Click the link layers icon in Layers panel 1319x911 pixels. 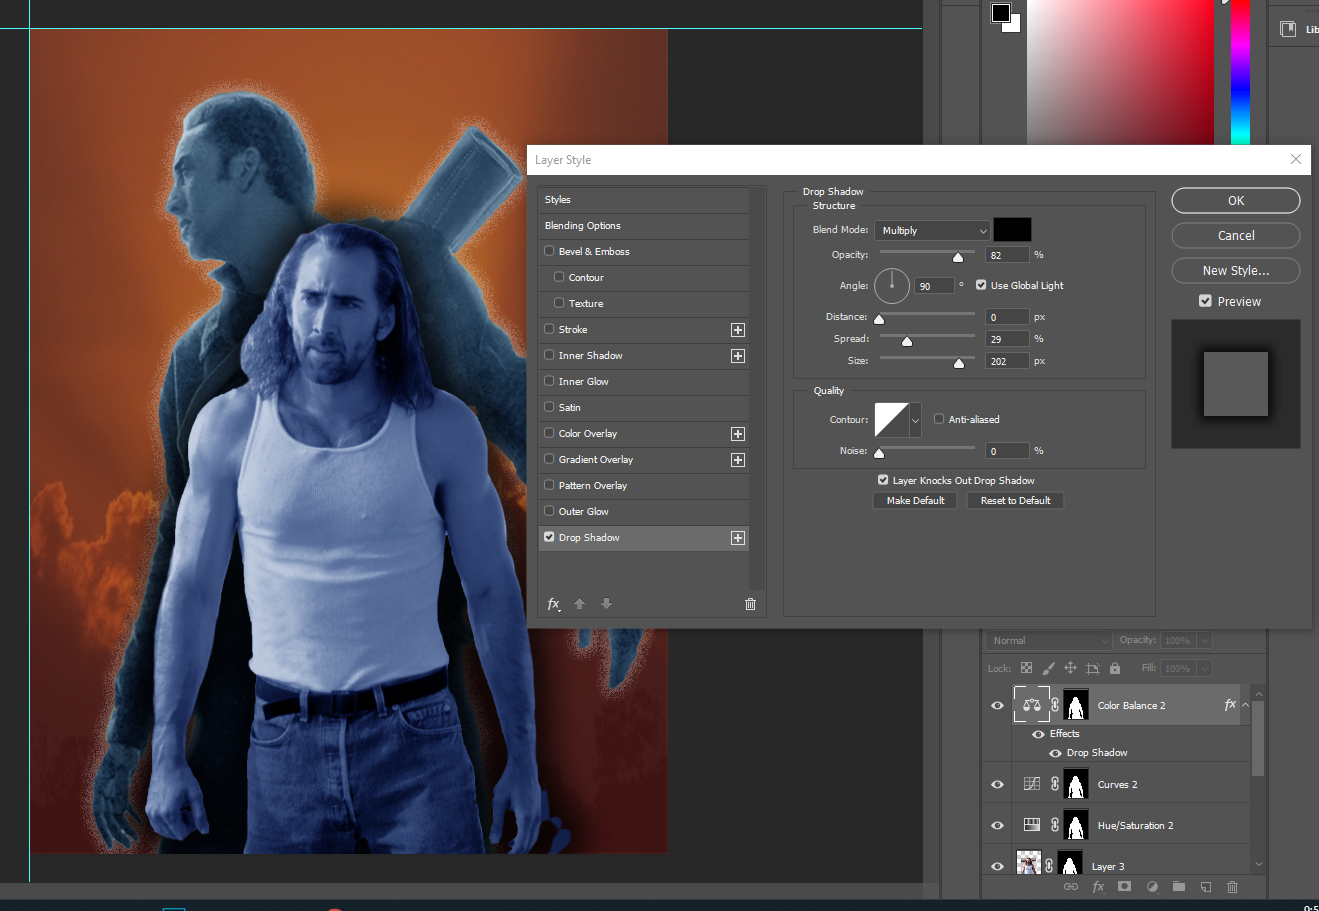coord(1071,887)
